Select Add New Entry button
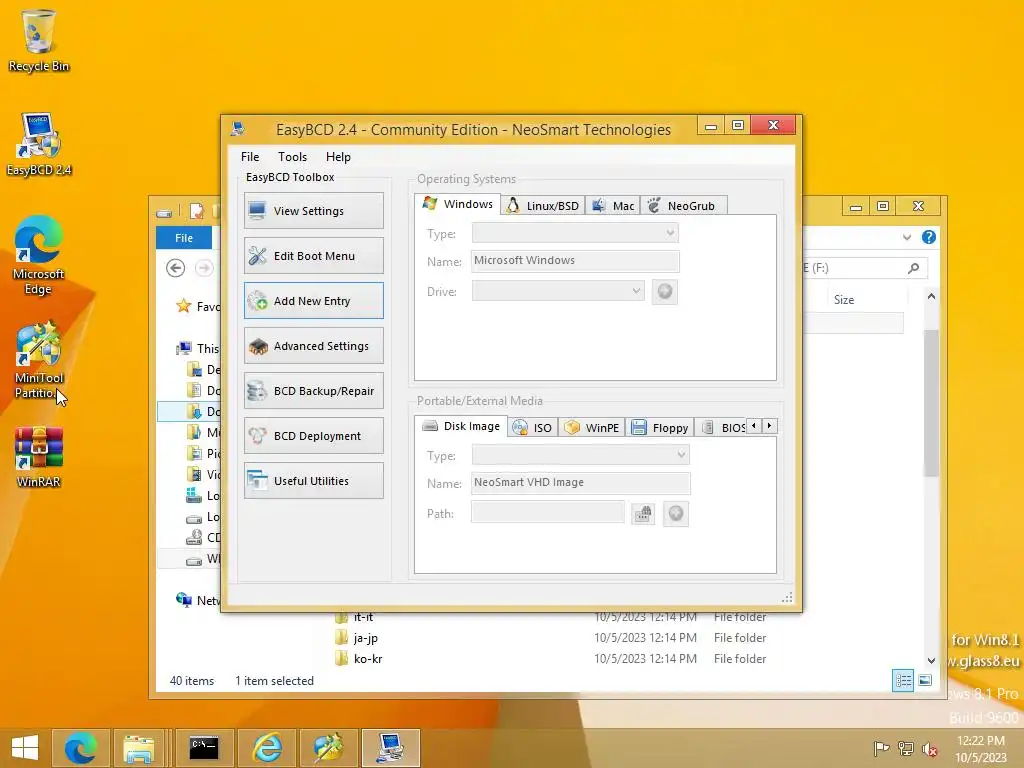Image resolution: width=1024 pixels, height=768 pixels. pyautogui.click(x=313, y=300)
